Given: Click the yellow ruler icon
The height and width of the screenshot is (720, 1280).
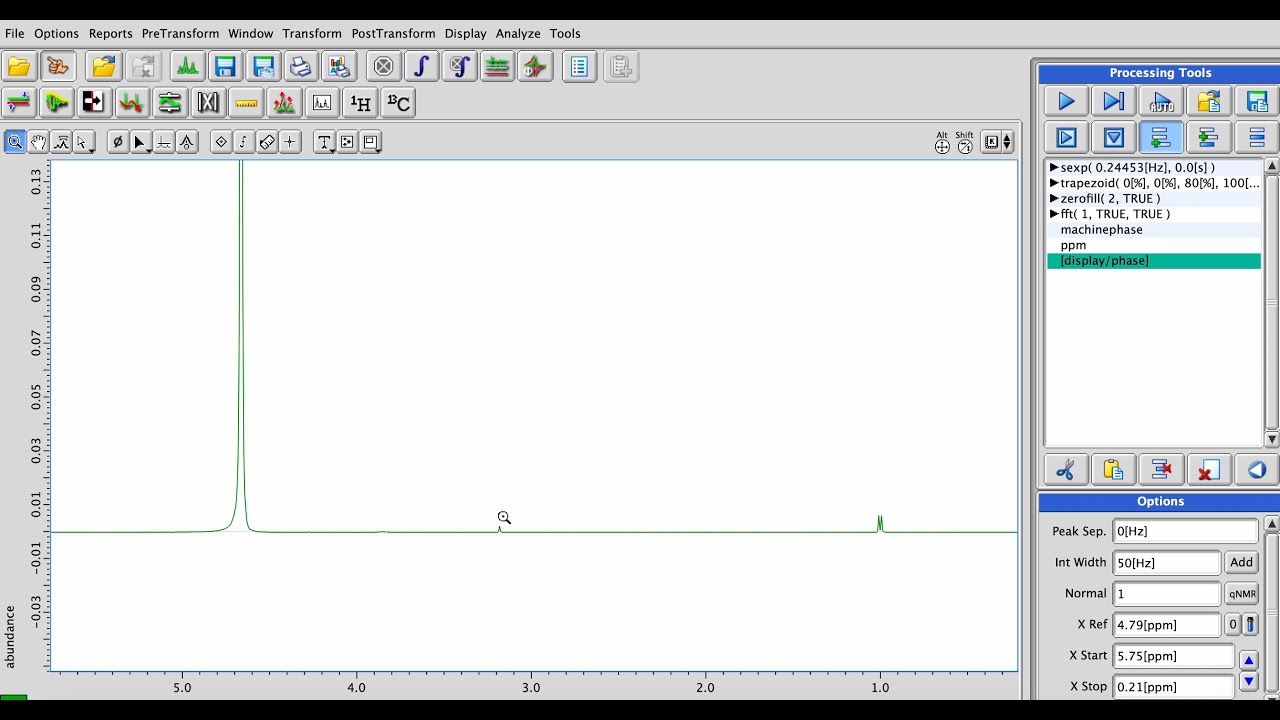Looking at the screenshot, I should click(x=246, y=103).
